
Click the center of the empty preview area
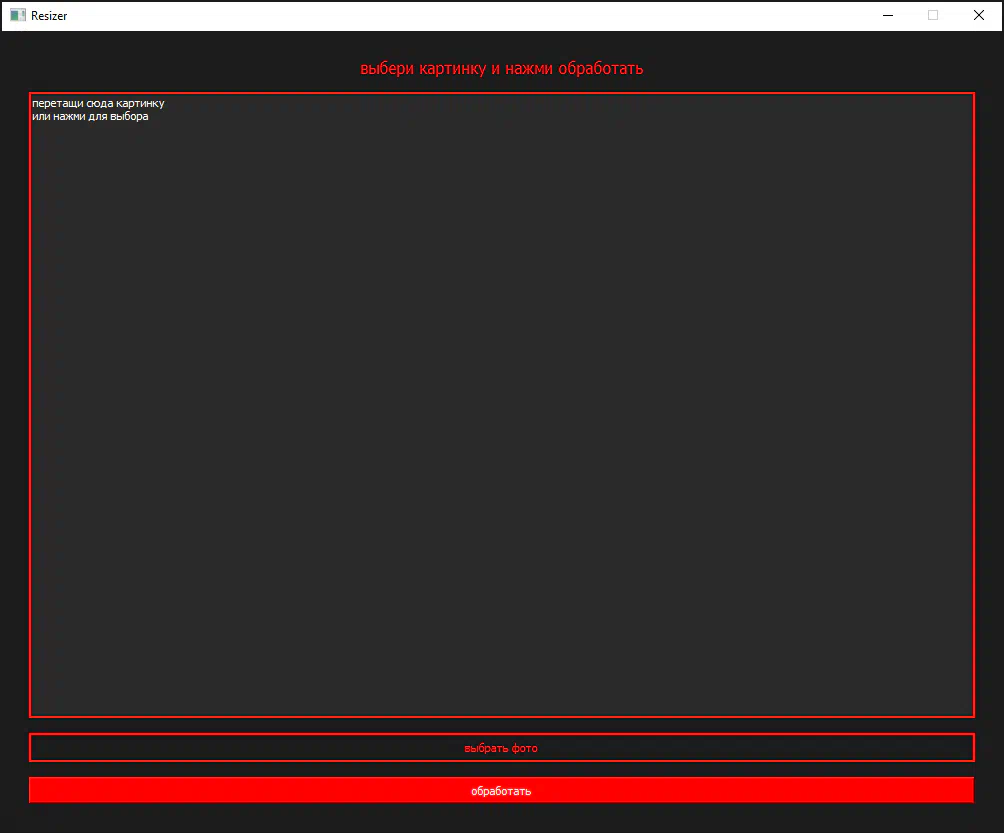tap(501, 405)
